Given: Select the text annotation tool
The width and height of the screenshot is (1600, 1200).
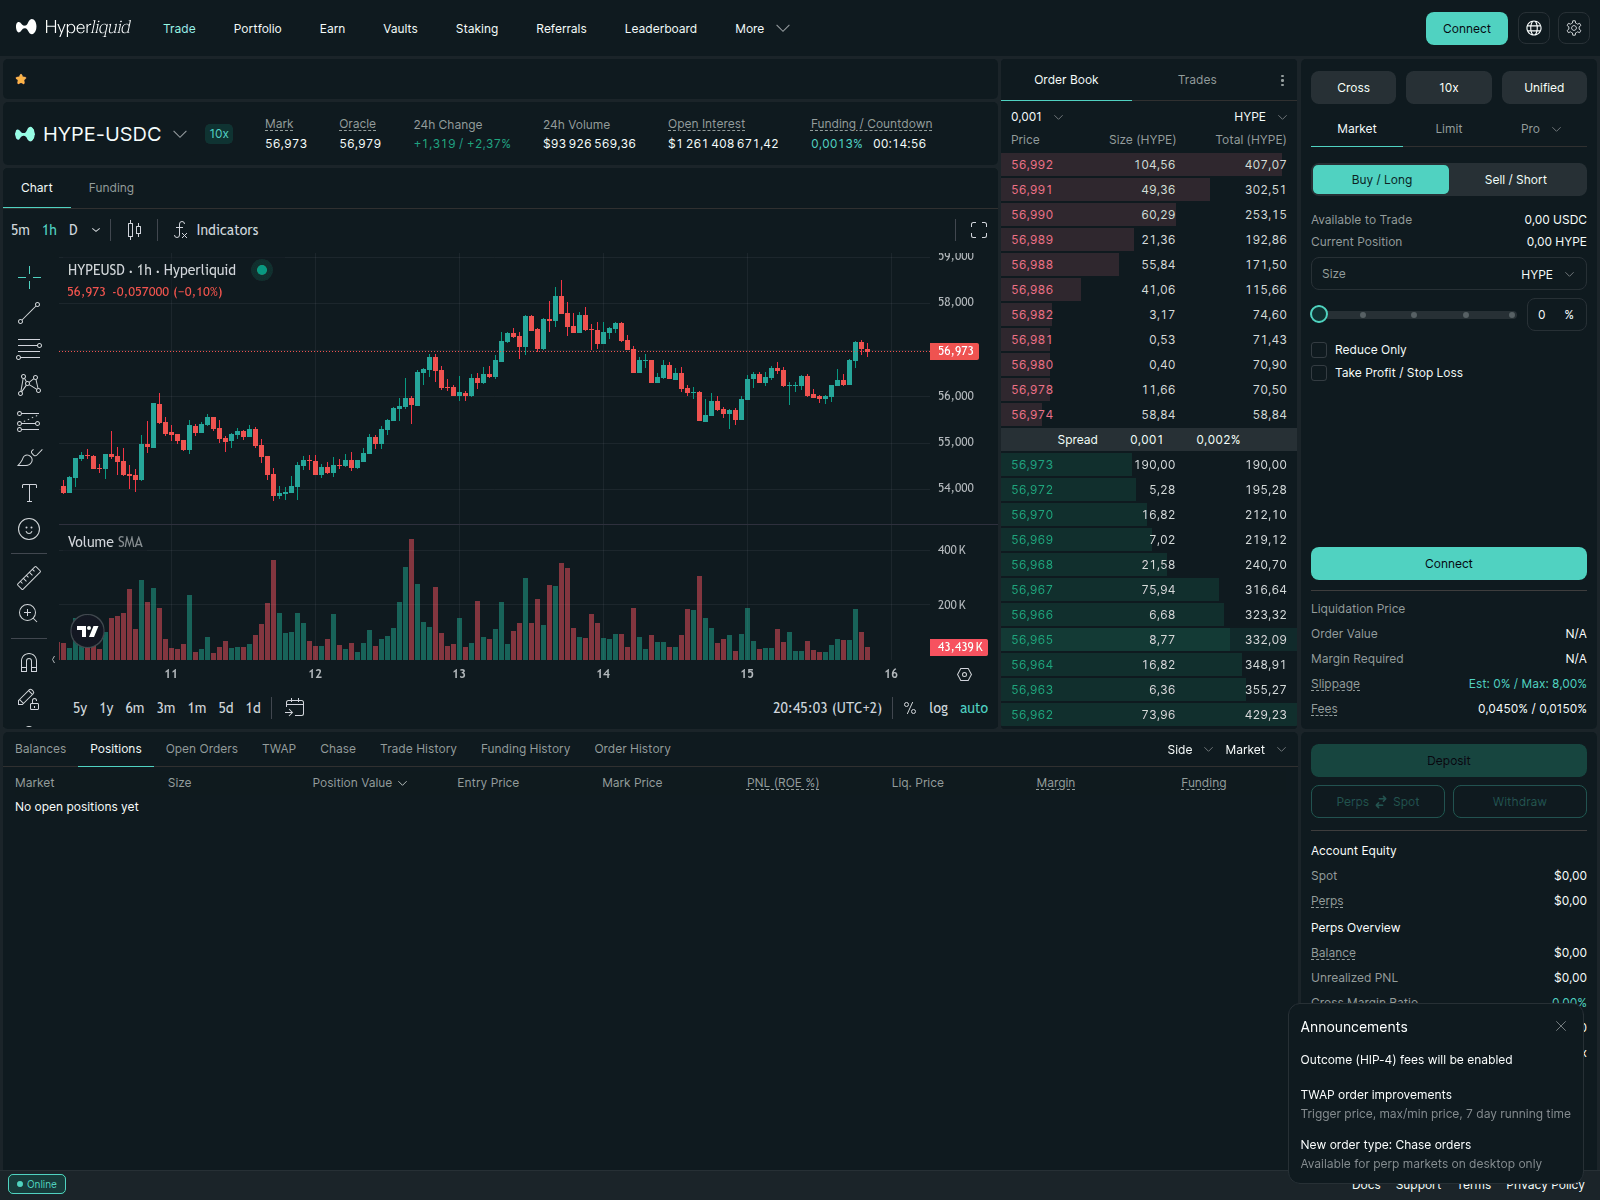Looking at the screenshot, I should point(29,493).
